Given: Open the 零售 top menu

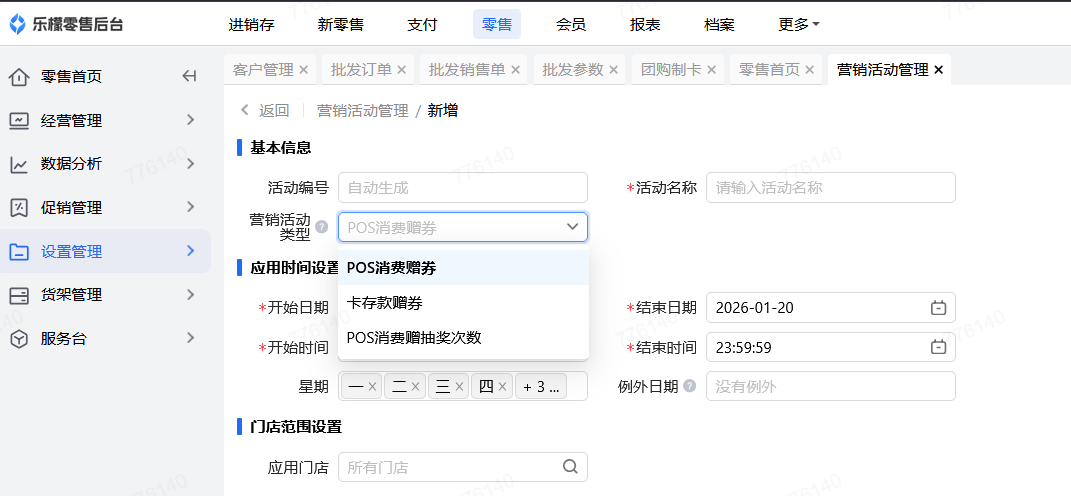Looking at the screenshot, I should click(497, 25).
